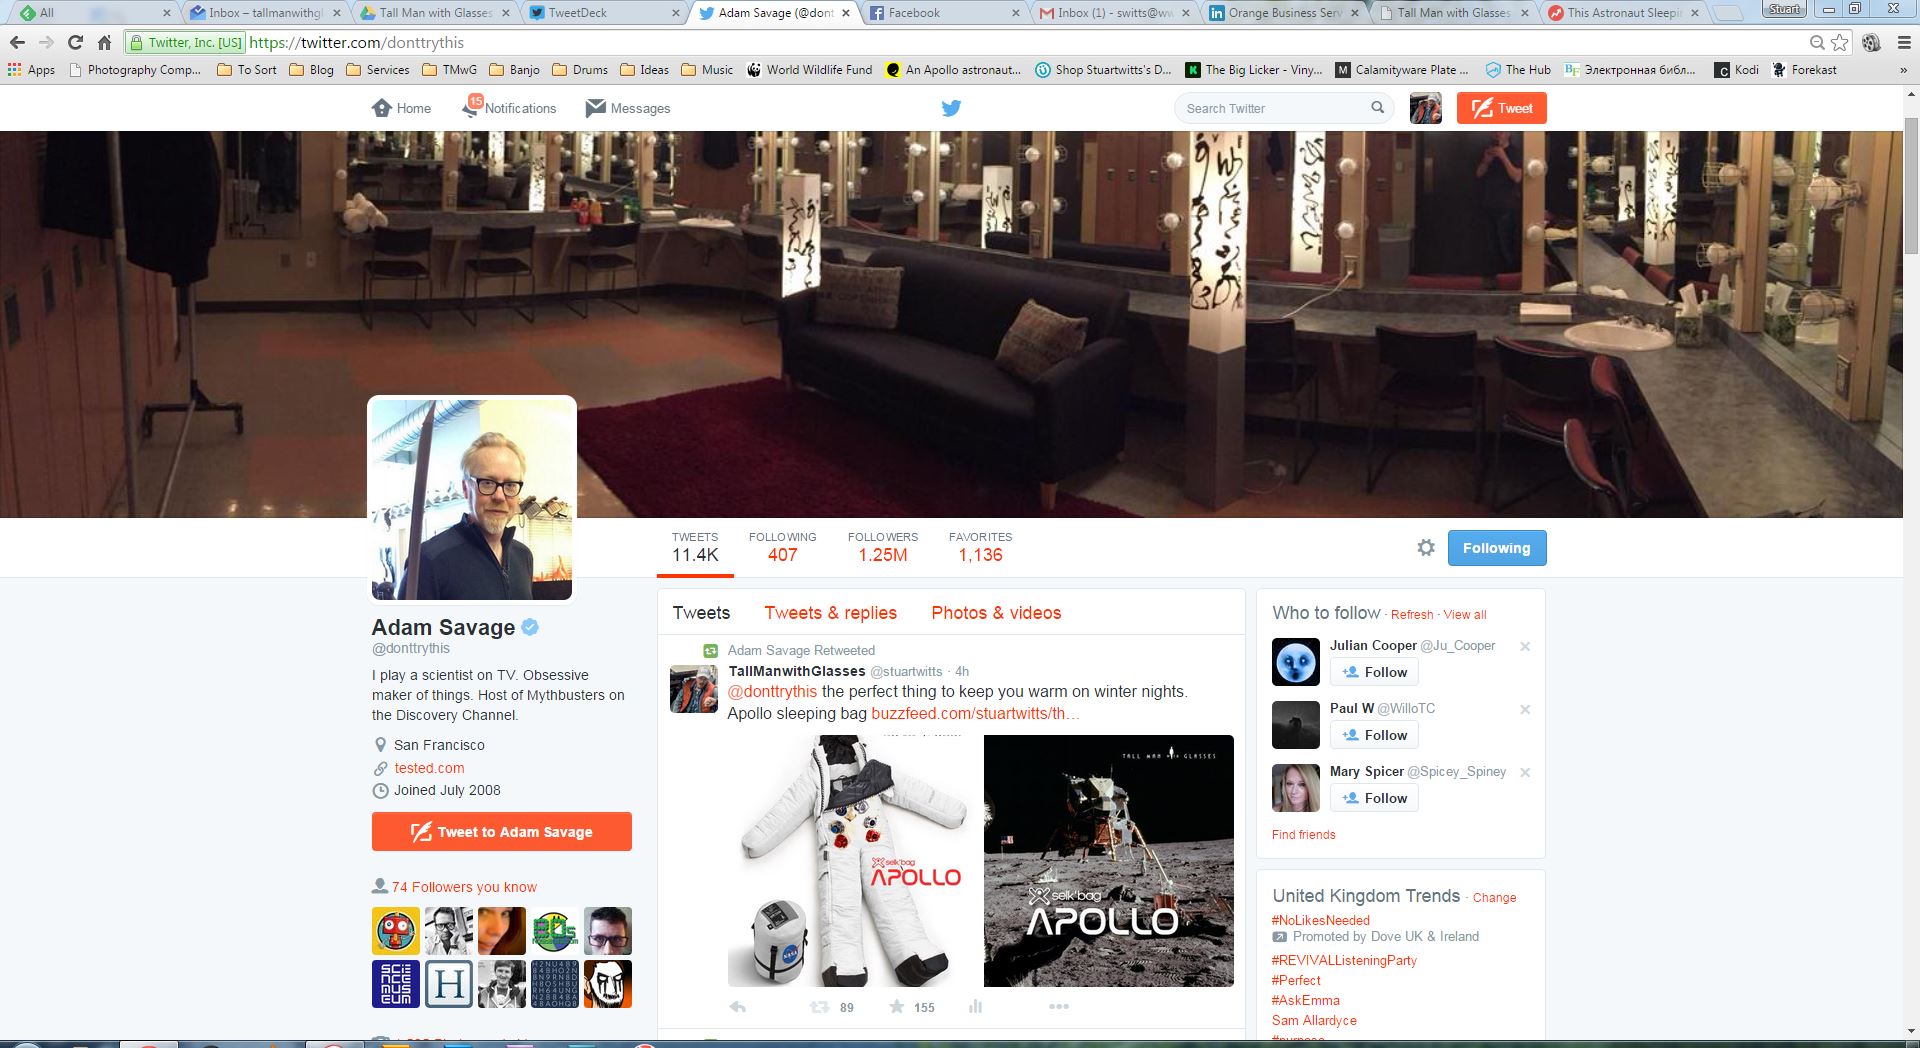Screen dimensions: 1920x1048
Task: Open your profile avatar menu
Action: click(x=1425, y=108)
